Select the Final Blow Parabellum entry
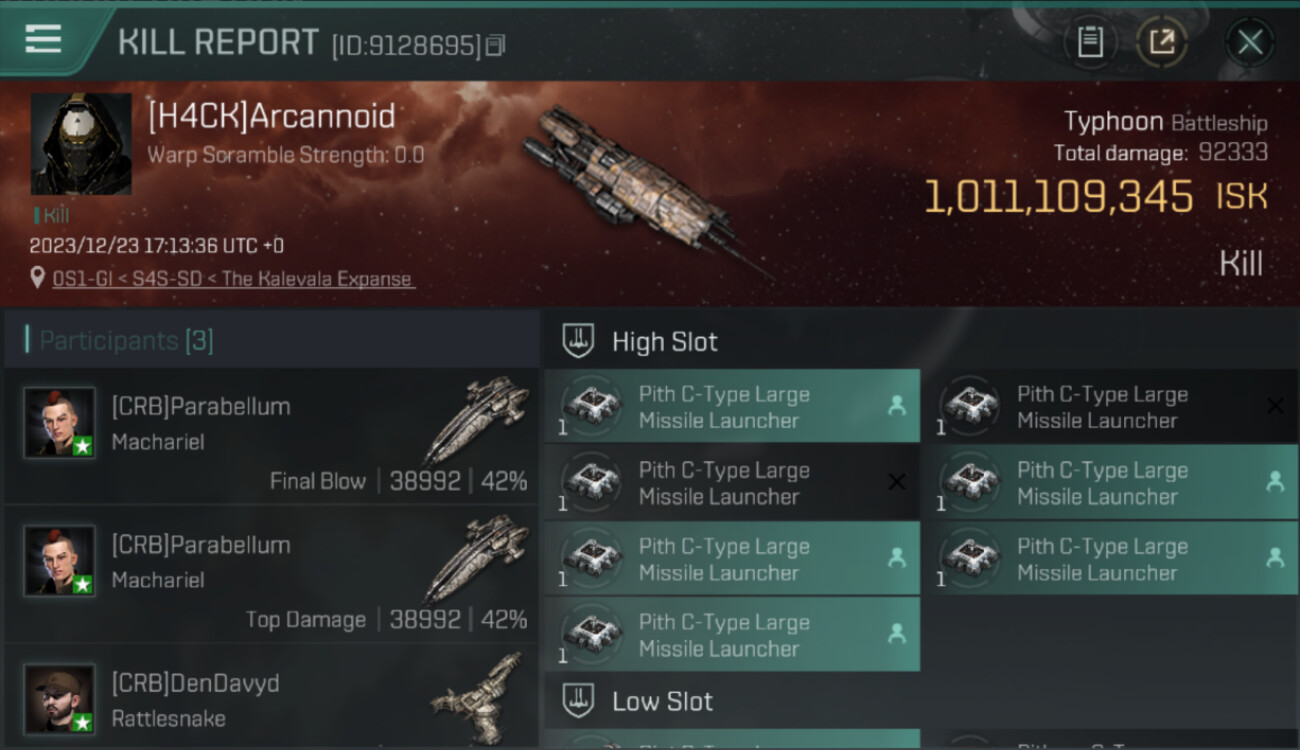Screen dimensions: 1300x750 click(271, 437)
